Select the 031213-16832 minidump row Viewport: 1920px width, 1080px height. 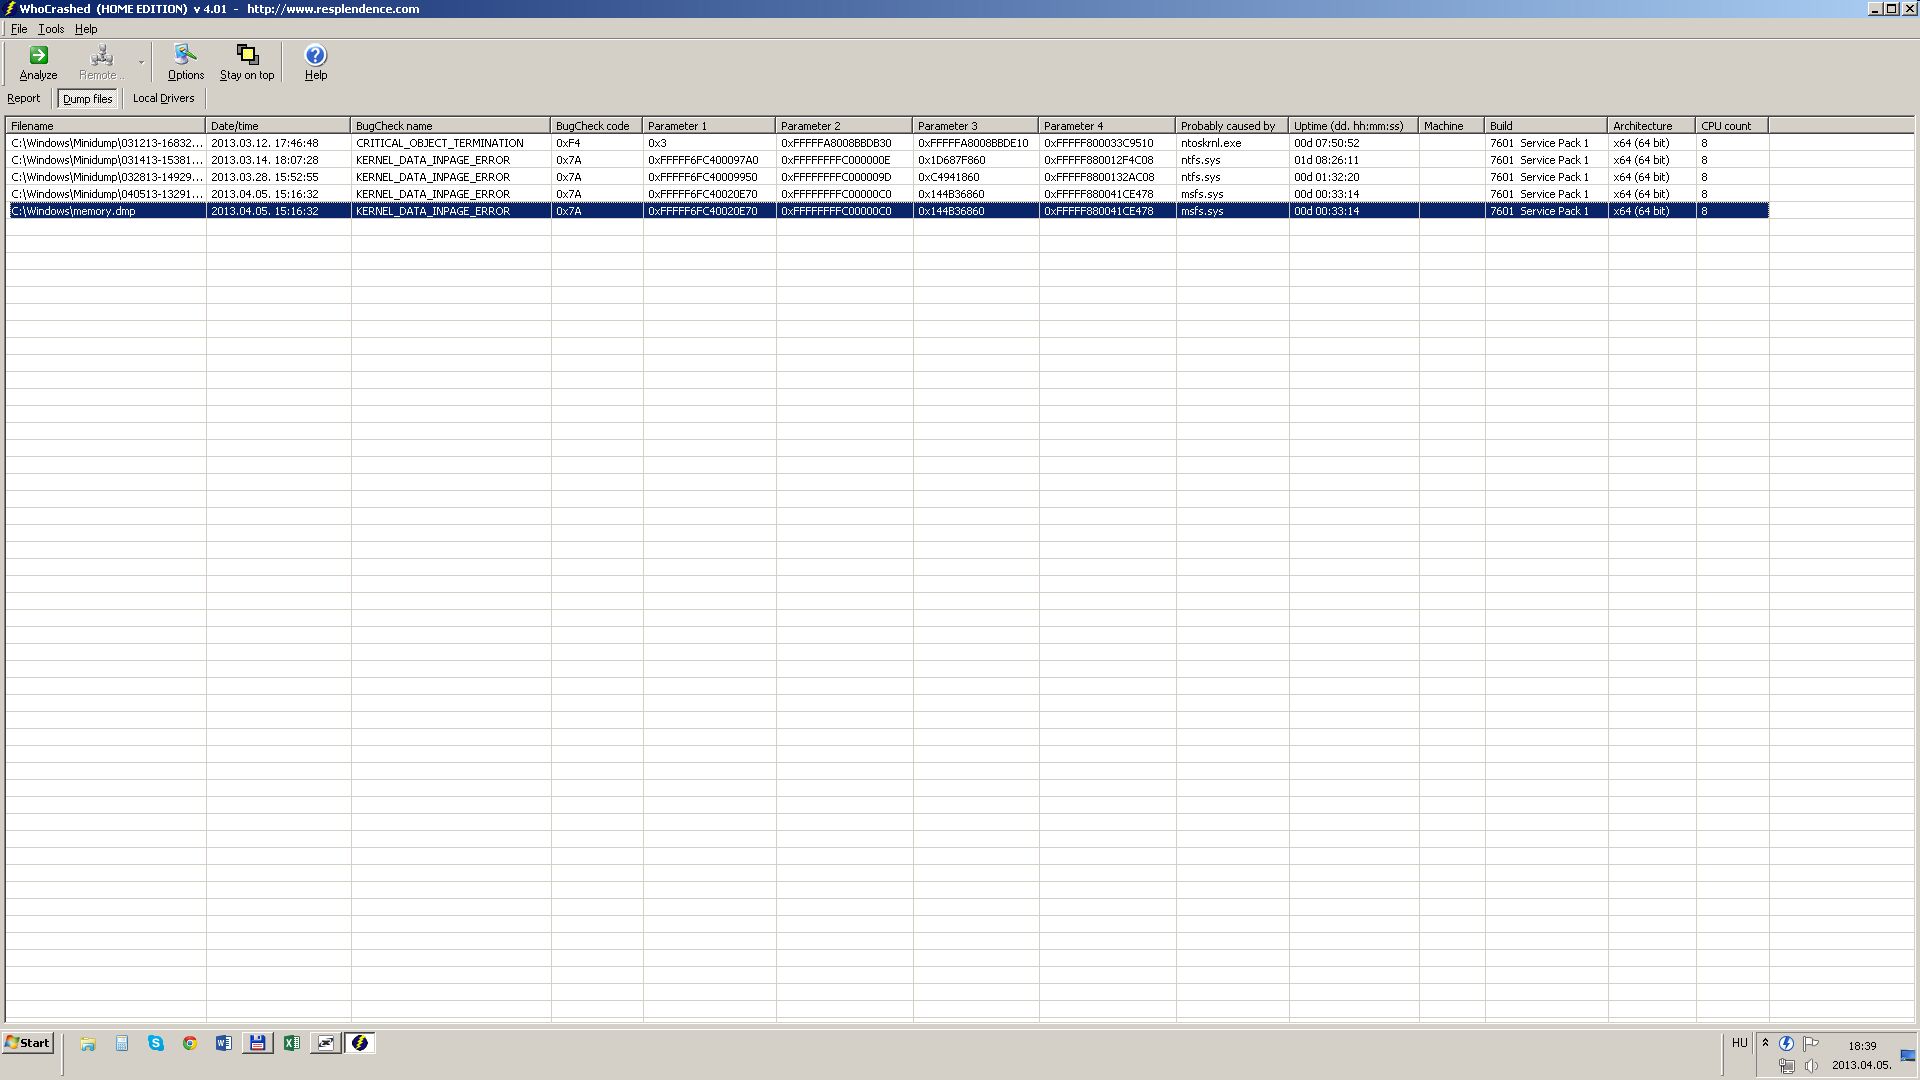[887, 143]
